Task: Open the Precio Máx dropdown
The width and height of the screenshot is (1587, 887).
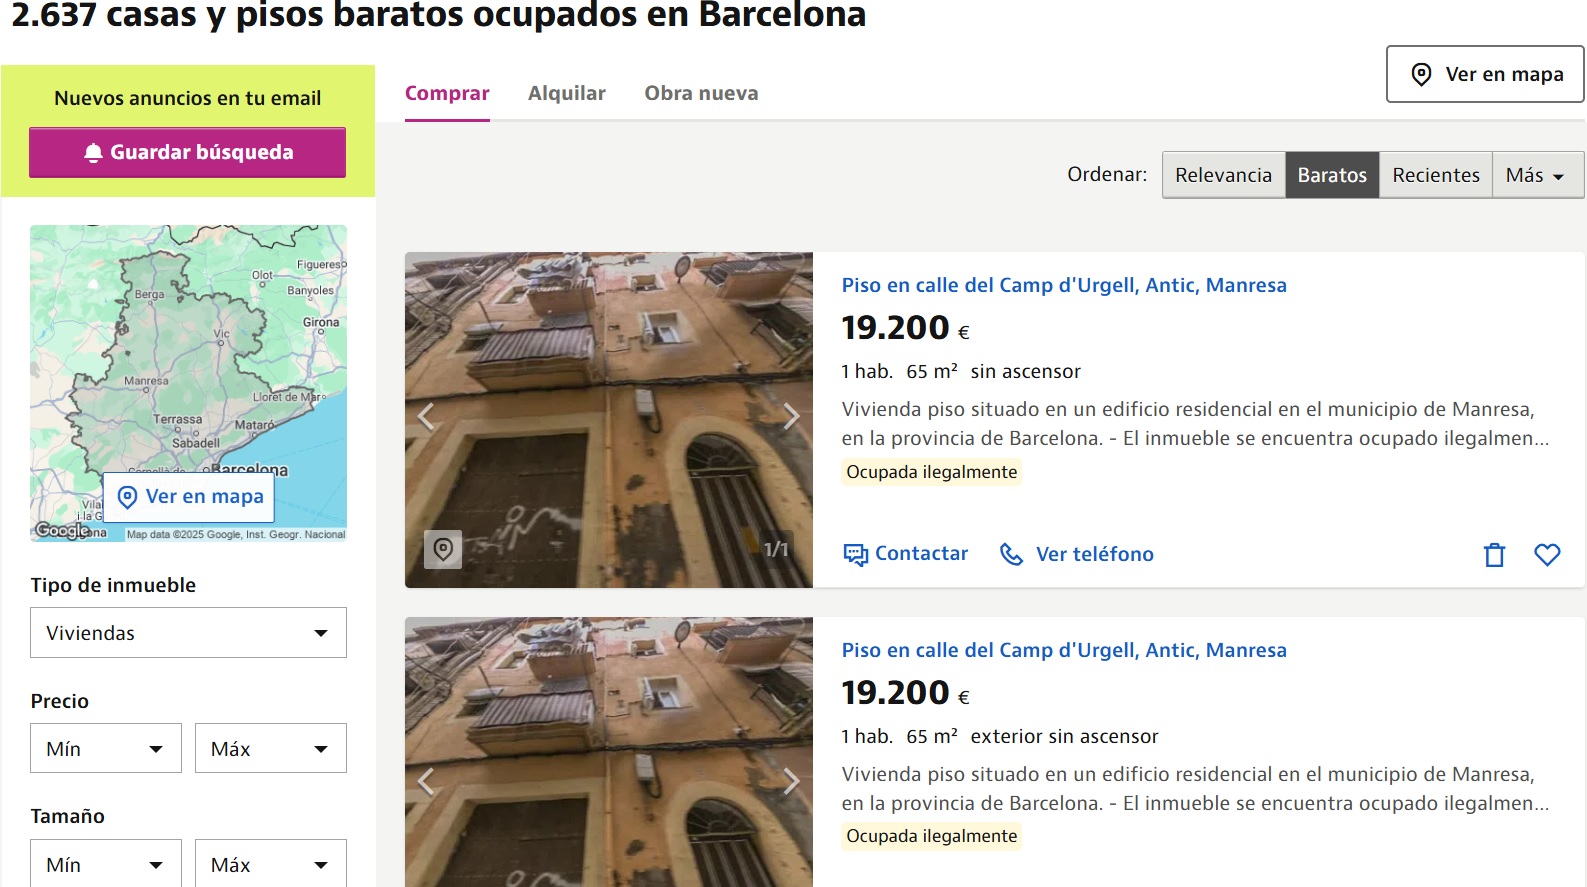Action: click(x=271, y=749)
